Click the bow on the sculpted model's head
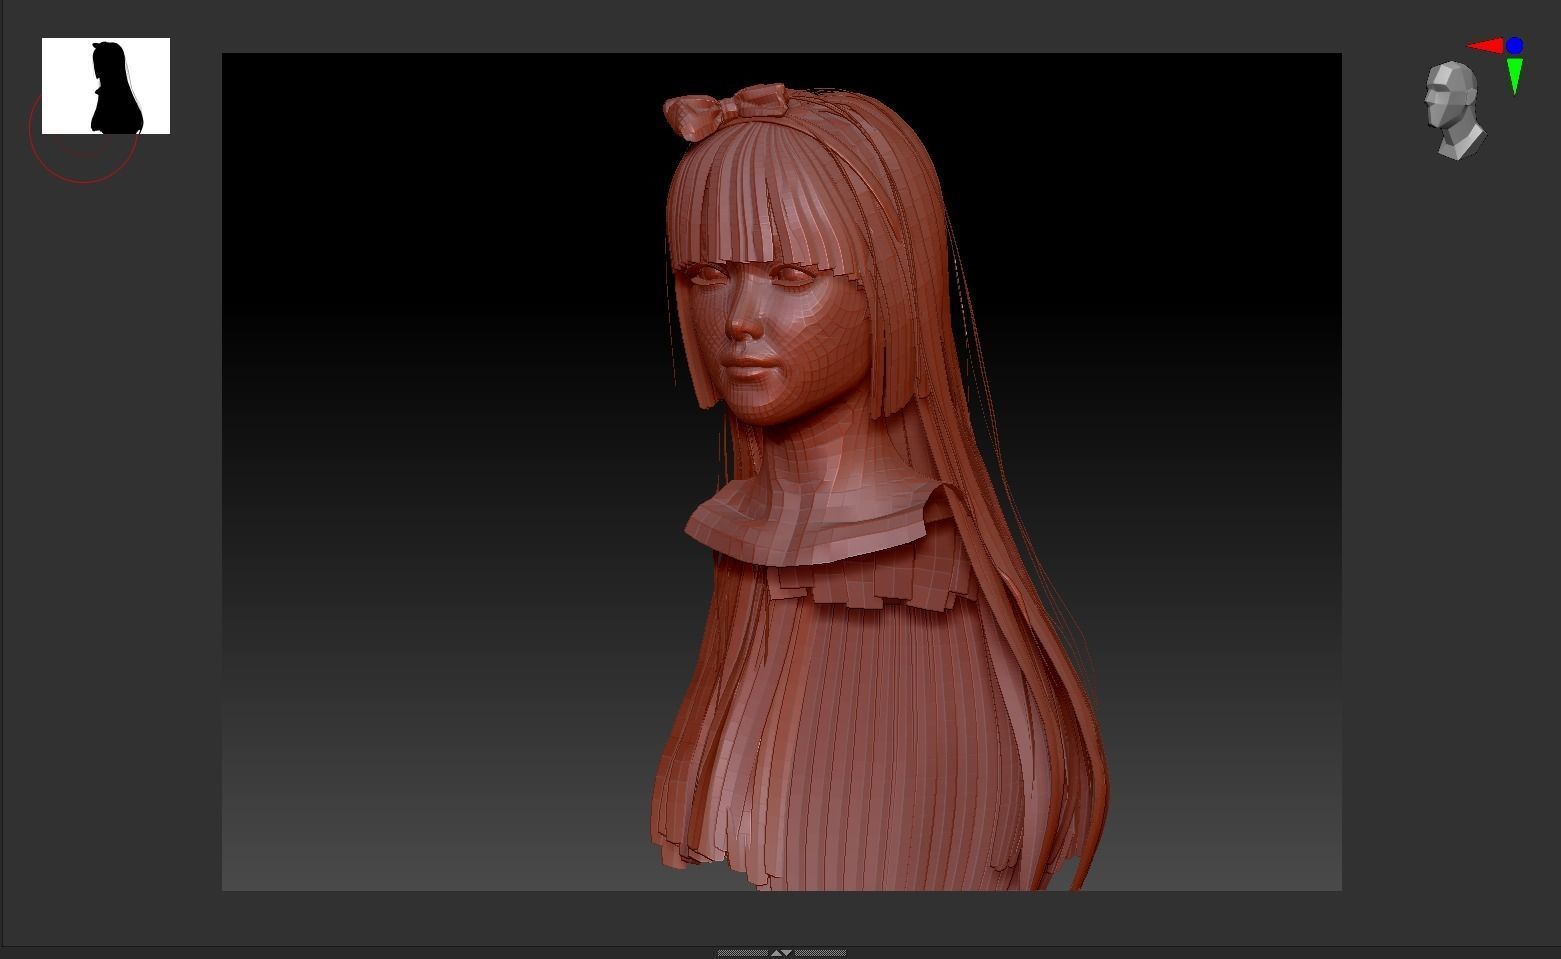 (x=726, y=109)
